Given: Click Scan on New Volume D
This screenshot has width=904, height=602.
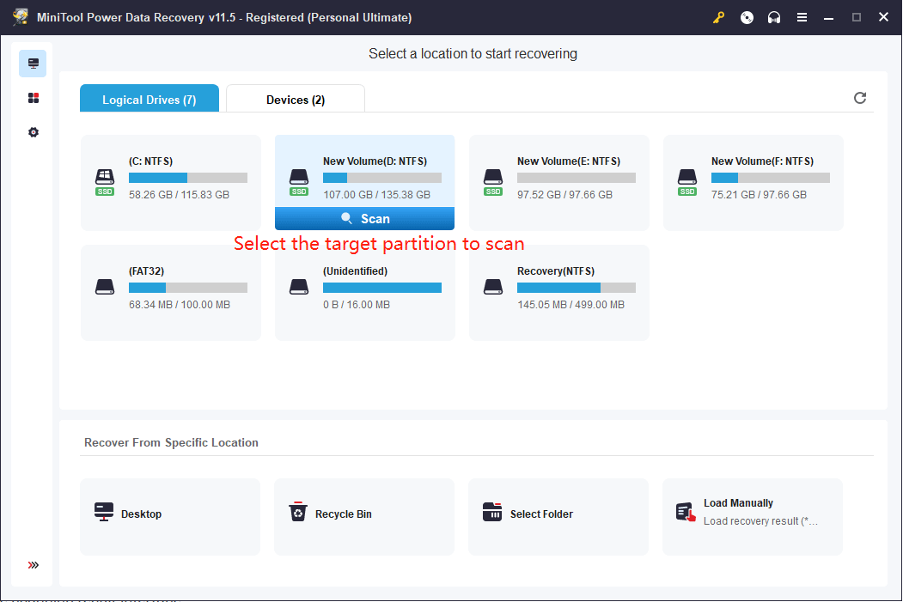Looking at the screenshot, I should [364, 218].
